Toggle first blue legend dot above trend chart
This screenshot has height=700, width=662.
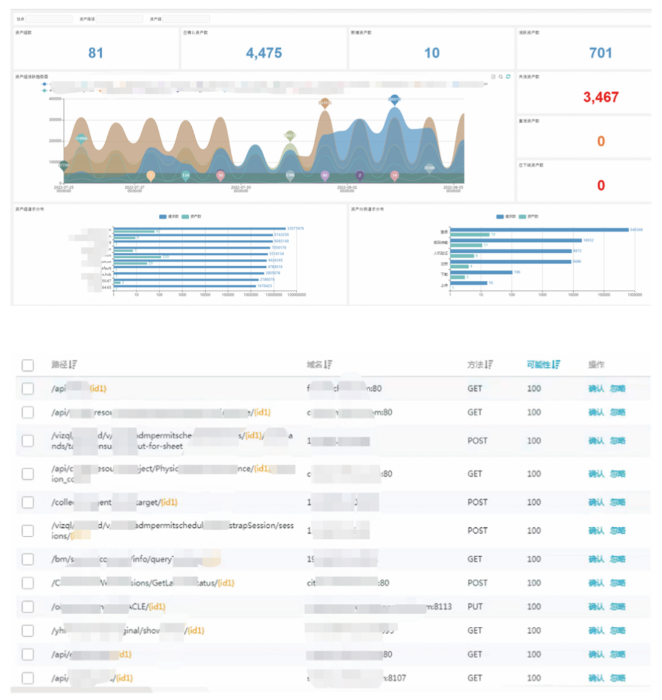coord(44,84)
